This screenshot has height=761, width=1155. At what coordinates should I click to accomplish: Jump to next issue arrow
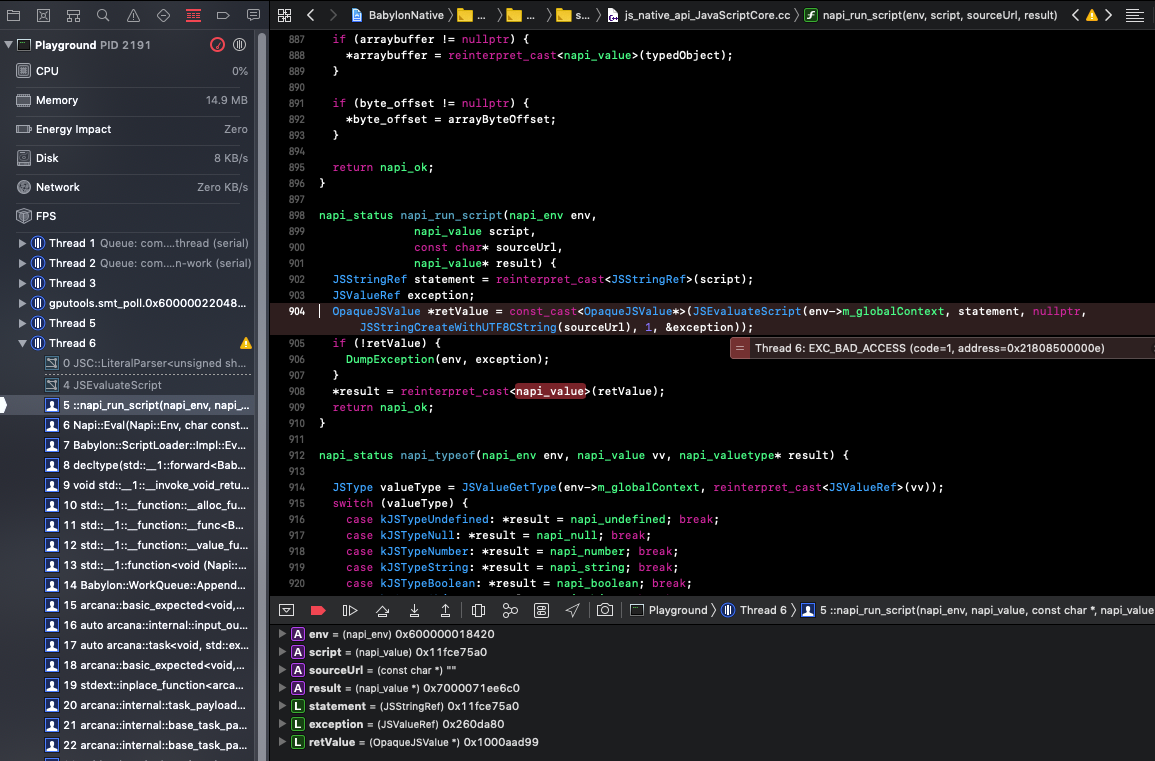coord(1109,15)
